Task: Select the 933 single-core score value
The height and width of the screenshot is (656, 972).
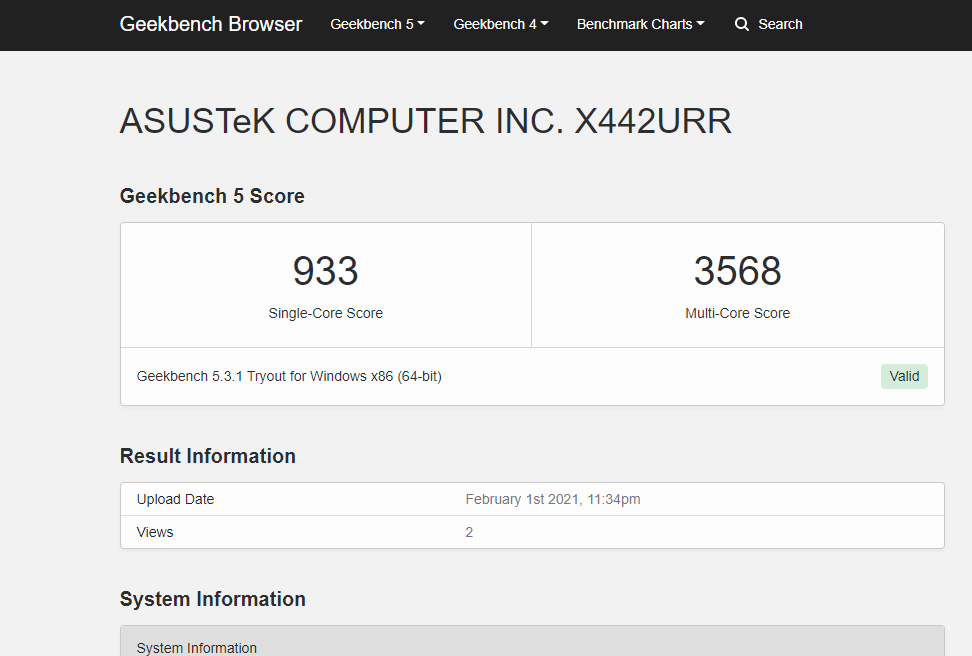Action: click(325, 271)
